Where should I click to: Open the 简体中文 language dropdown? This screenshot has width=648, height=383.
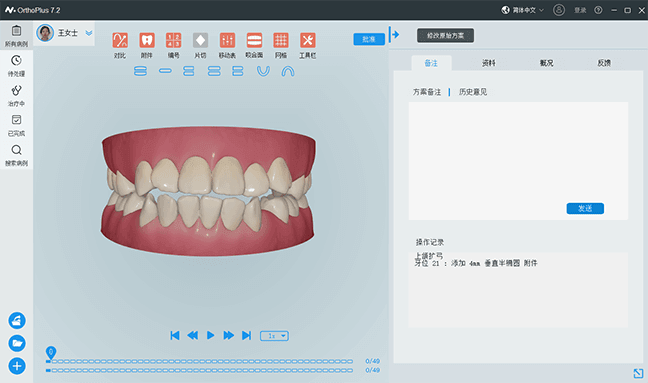523,10
